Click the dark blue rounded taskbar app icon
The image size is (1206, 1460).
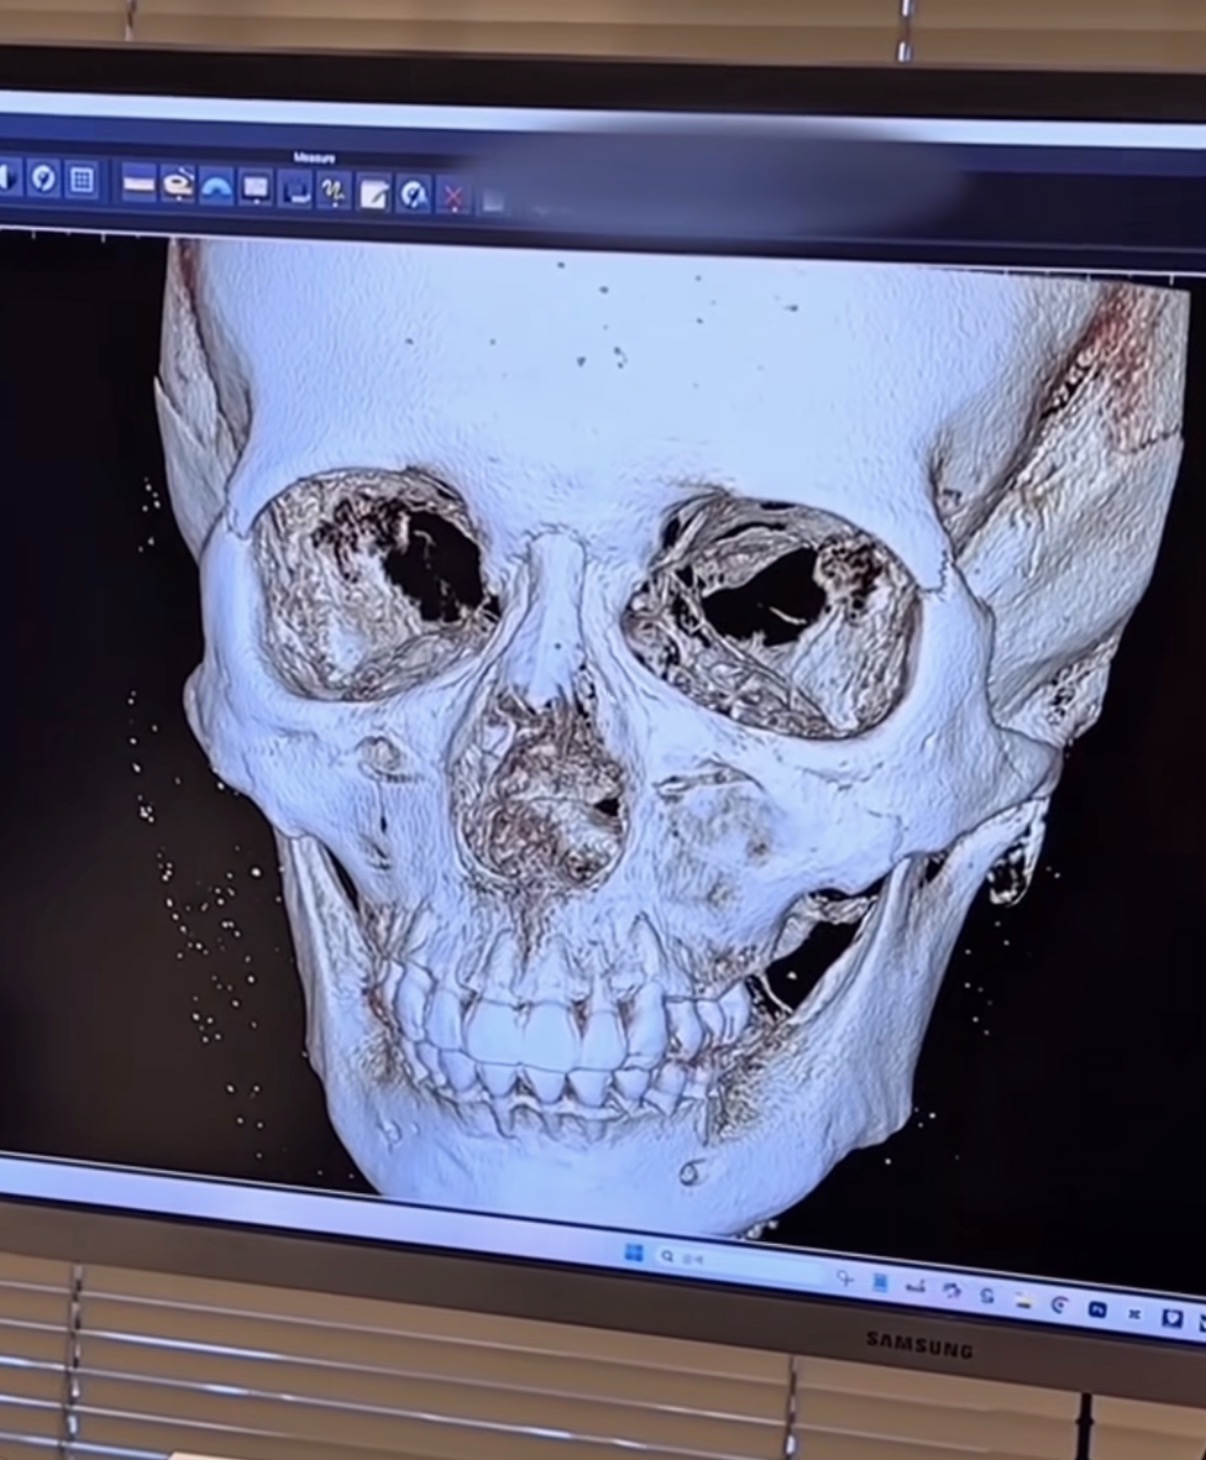click(x=1097, y=1309)
